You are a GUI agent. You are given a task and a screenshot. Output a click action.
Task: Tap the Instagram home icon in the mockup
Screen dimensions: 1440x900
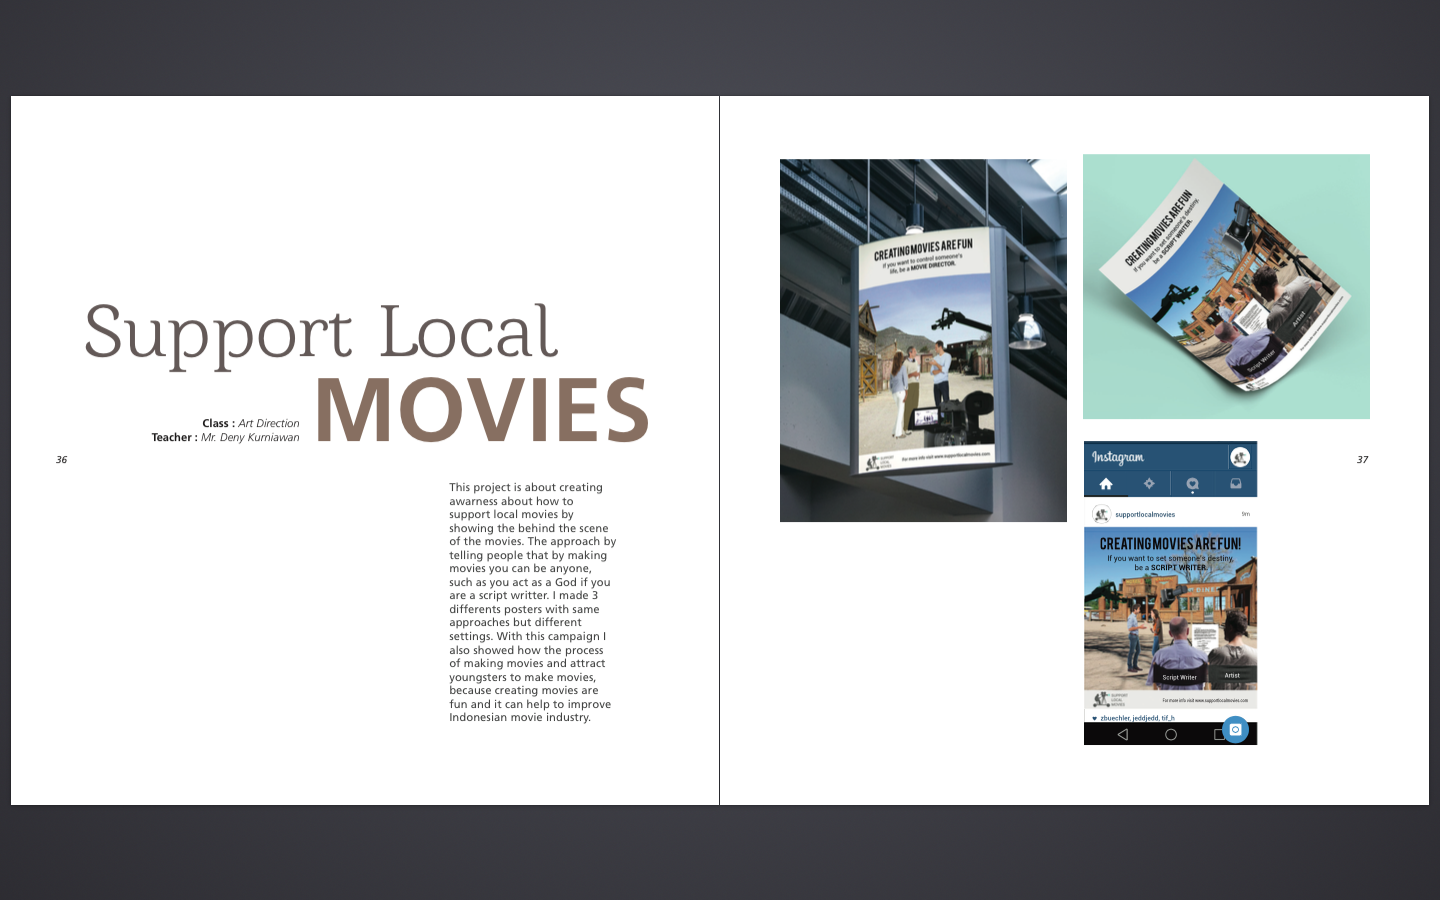click(1106, 484)
